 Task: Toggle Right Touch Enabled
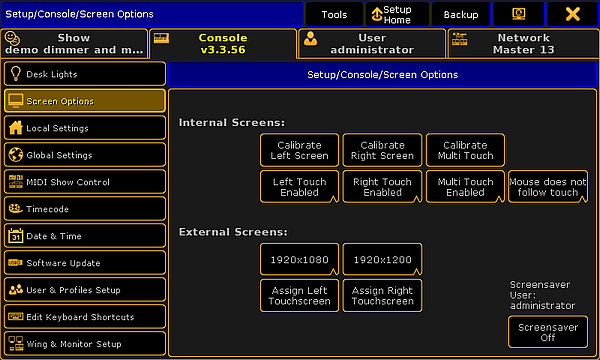382,187
